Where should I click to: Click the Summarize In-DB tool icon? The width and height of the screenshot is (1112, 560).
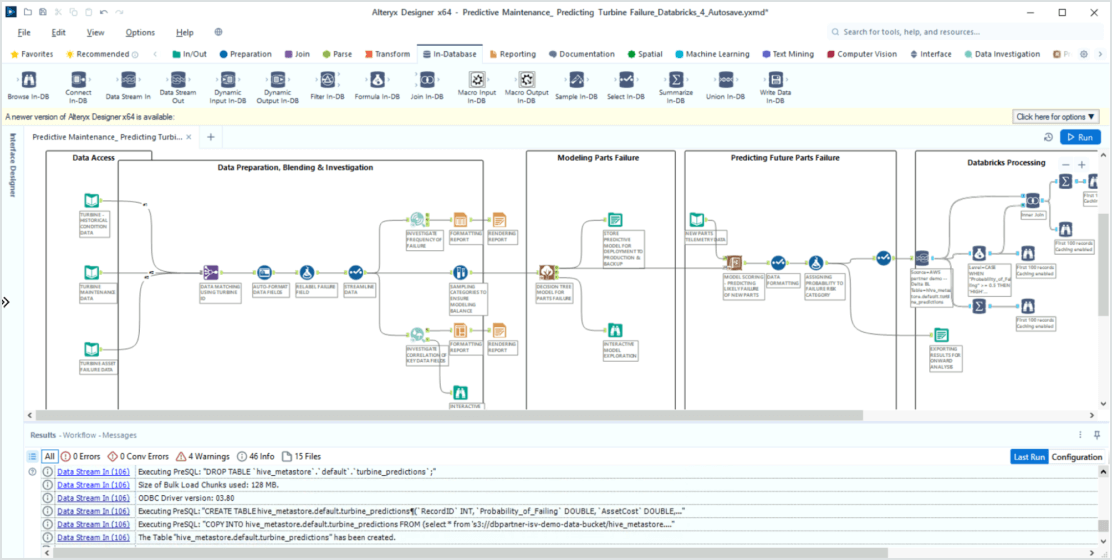[676, 80]
